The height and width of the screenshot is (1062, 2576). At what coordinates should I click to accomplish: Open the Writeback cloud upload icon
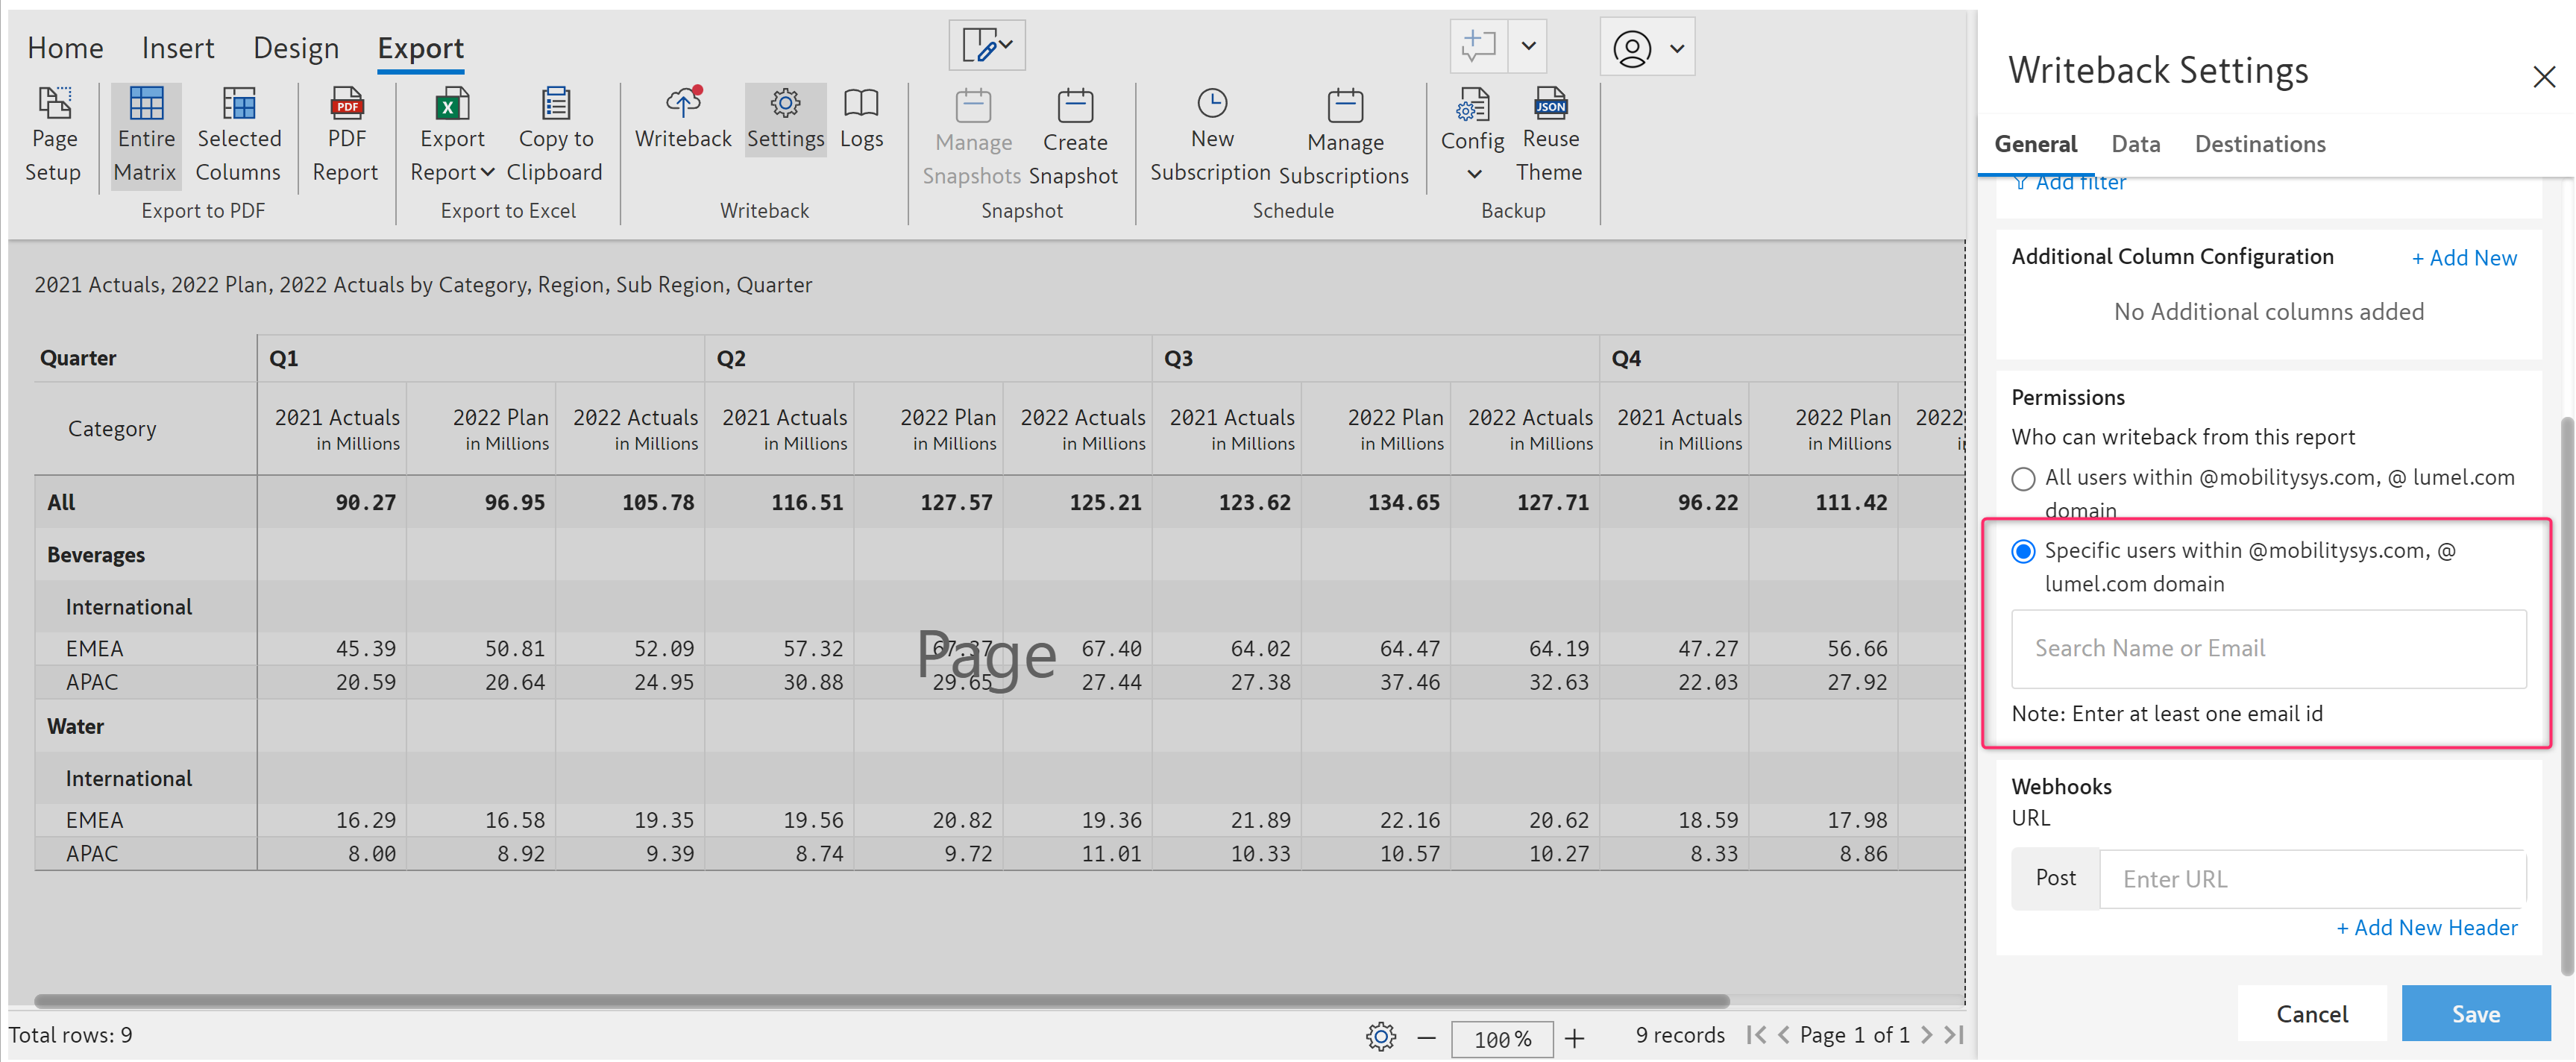[x=683, y=103]
